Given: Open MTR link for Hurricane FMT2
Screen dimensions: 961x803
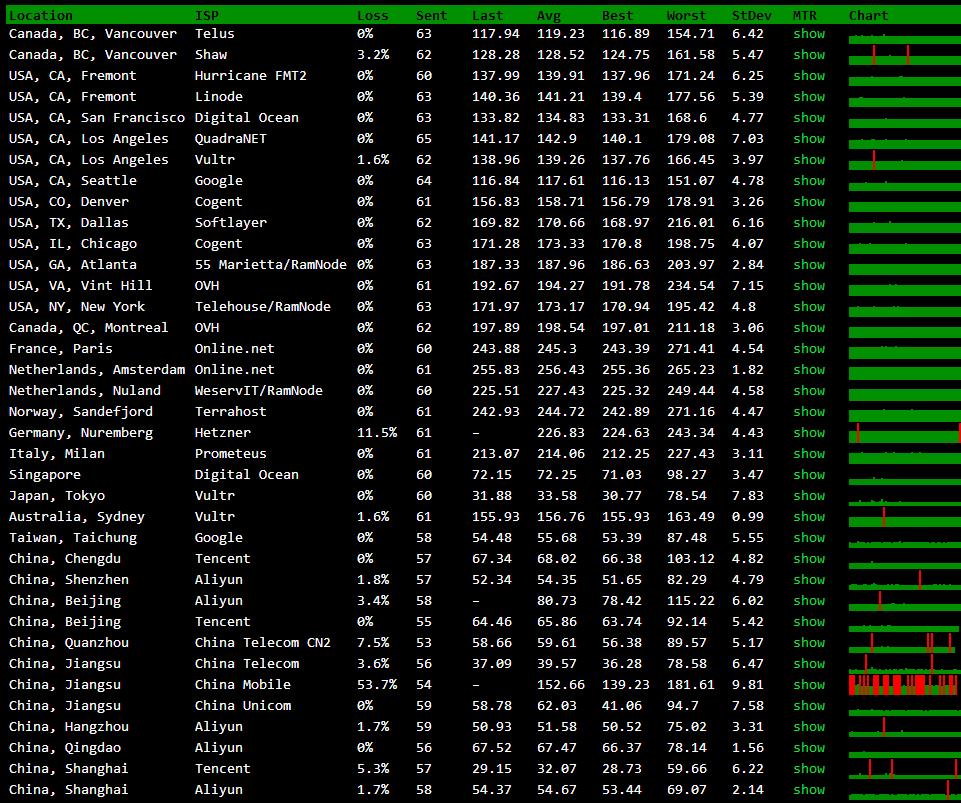Looking at the screenshot, I should coord(809,75).
